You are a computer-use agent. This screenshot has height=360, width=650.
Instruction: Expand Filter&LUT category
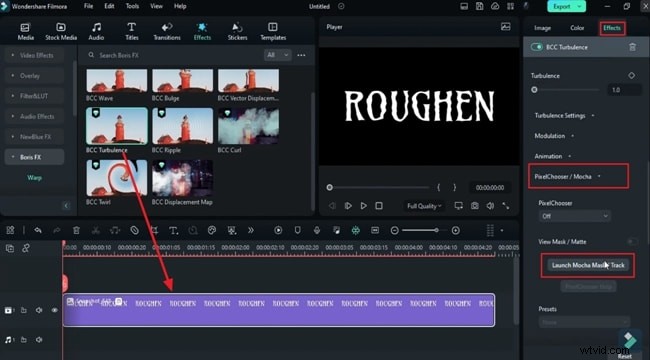[34, 96]
